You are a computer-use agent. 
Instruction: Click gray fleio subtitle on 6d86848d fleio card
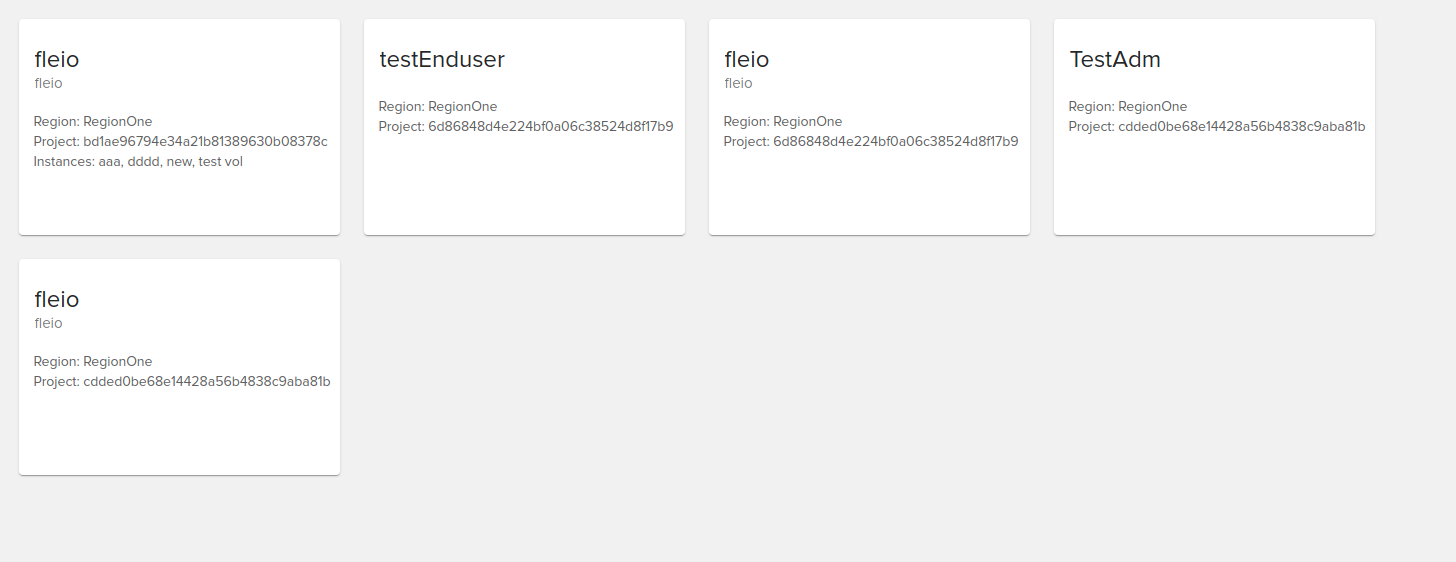[x=738, y=83]
